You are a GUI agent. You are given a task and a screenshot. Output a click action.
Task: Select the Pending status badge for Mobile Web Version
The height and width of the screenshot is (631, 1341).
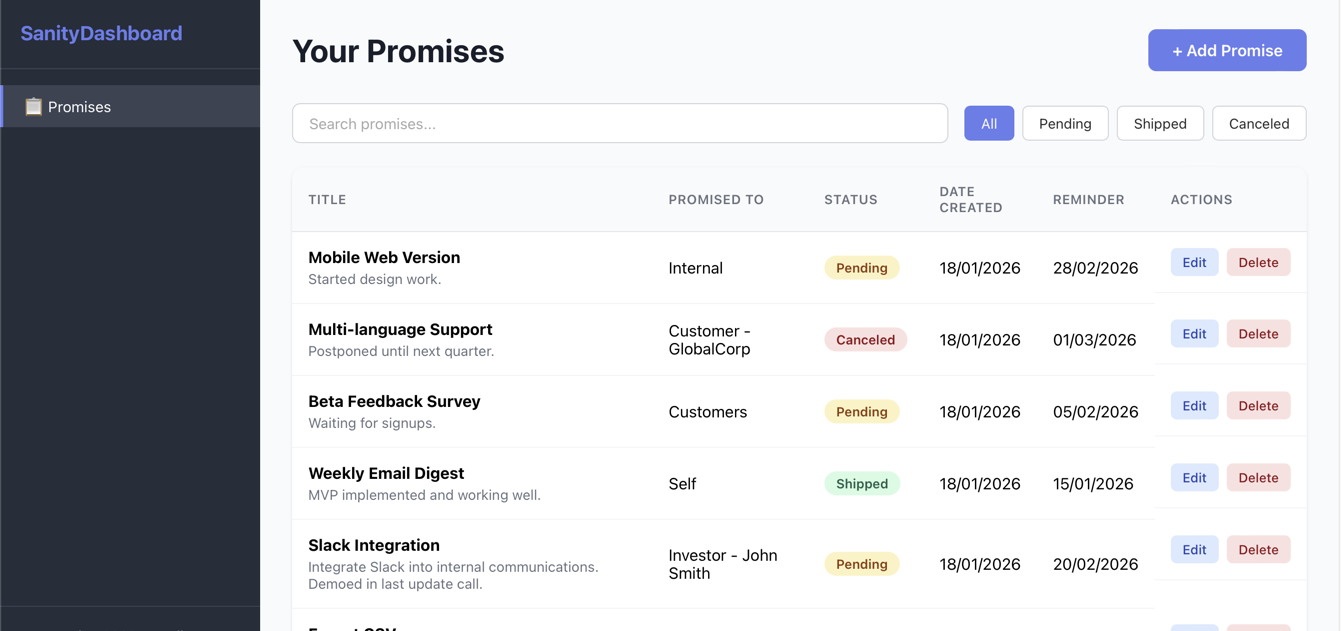862,267
